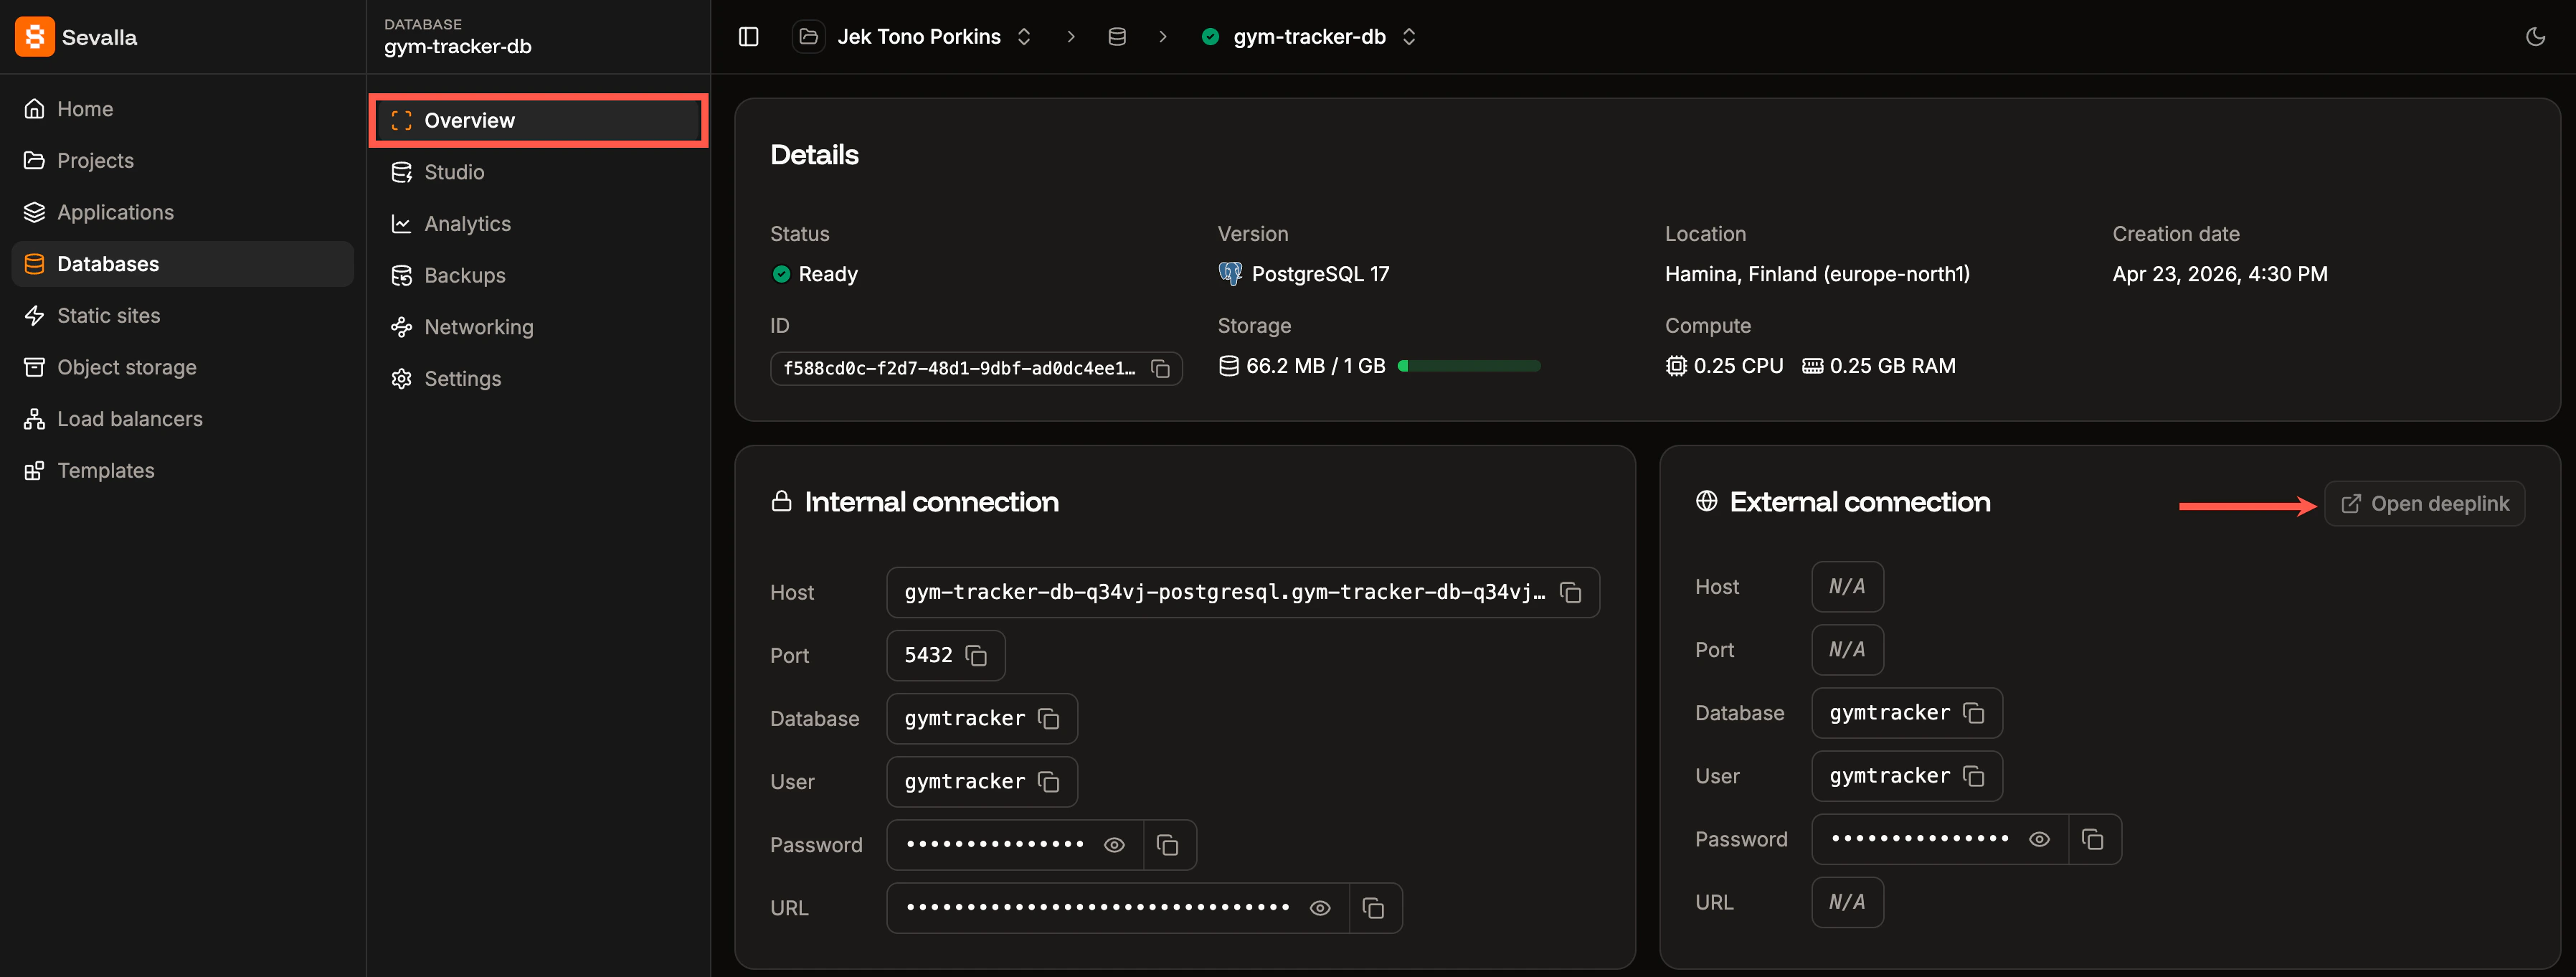Select the Overview tab

[539, 121]
